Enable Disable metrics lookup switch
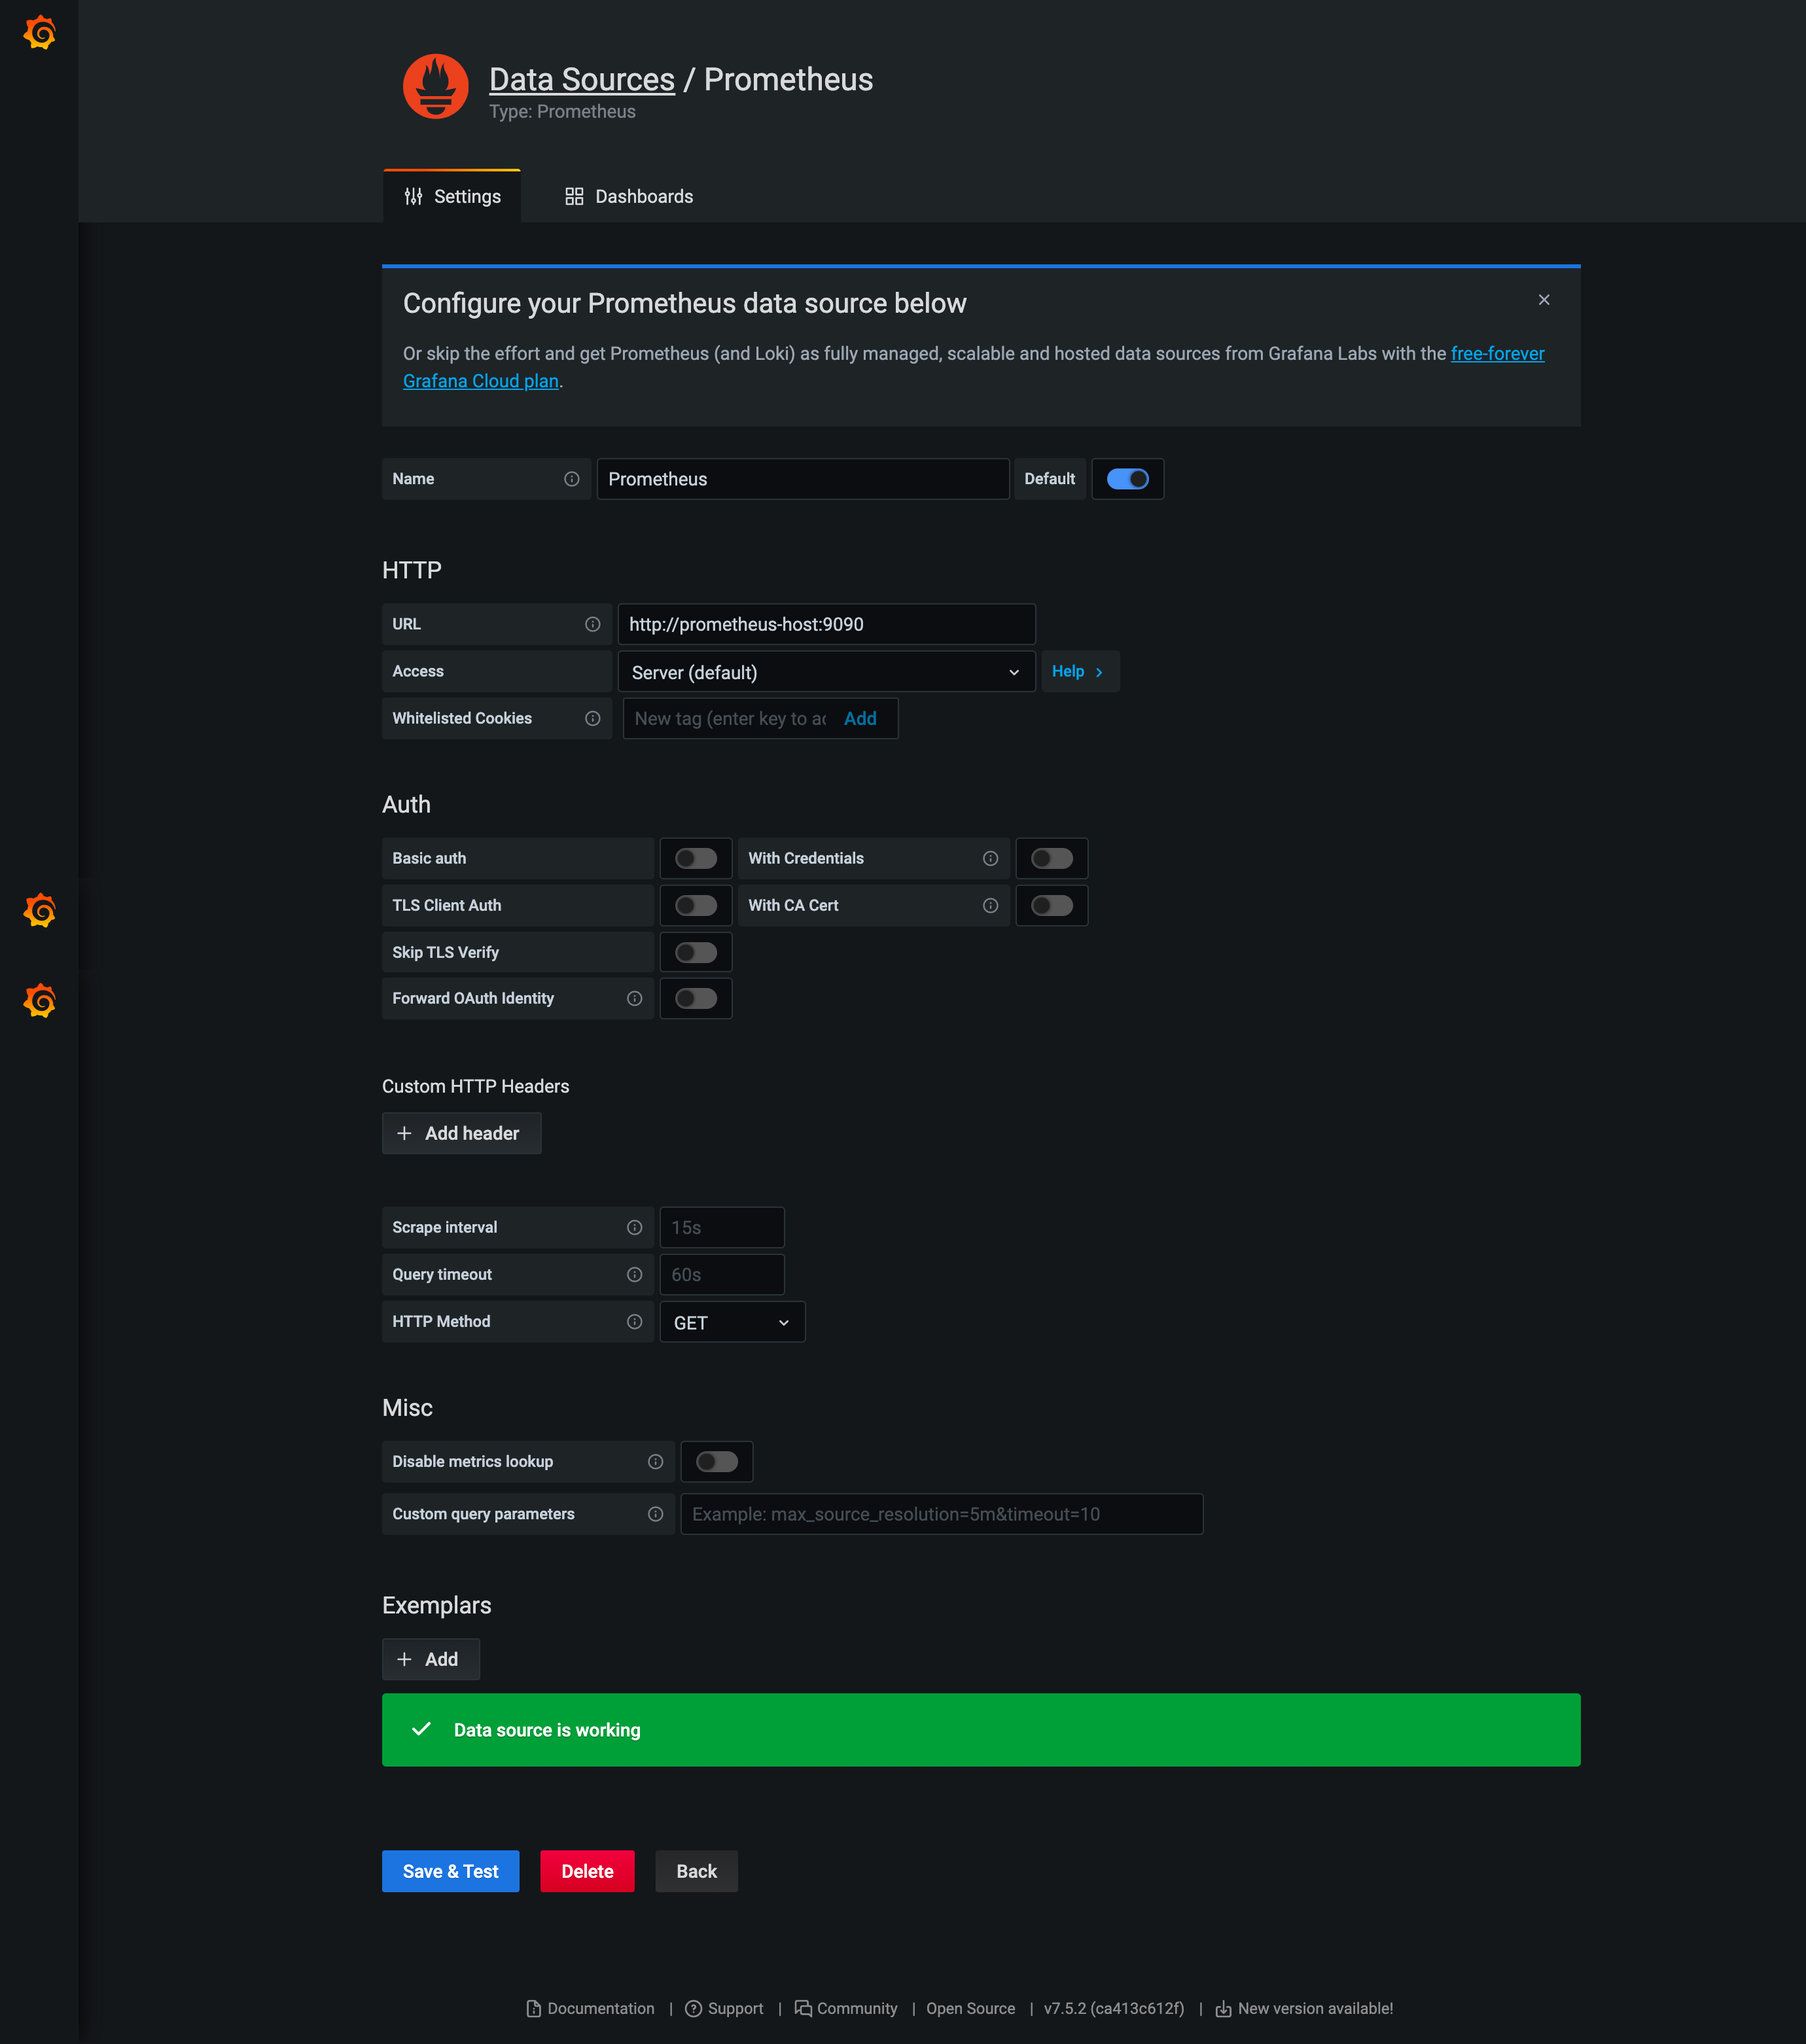Screen dimensions: 1806x2044 [x=716, y=1461]
